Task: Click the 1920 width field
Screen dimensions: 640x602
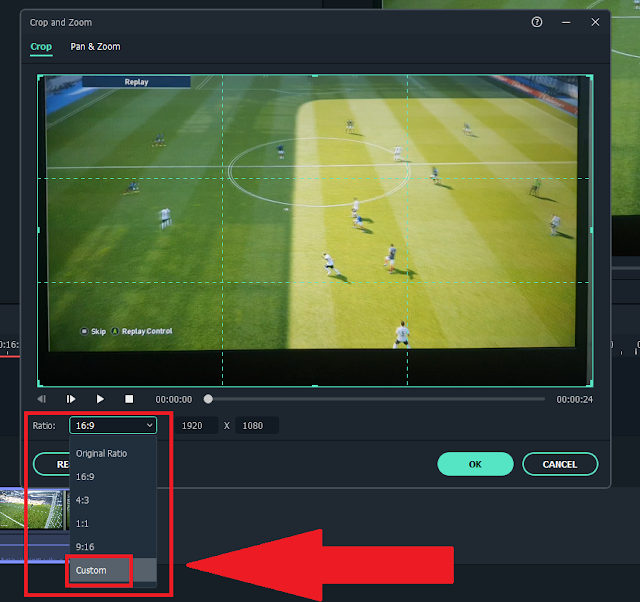Action: click(x=196, y=425)
